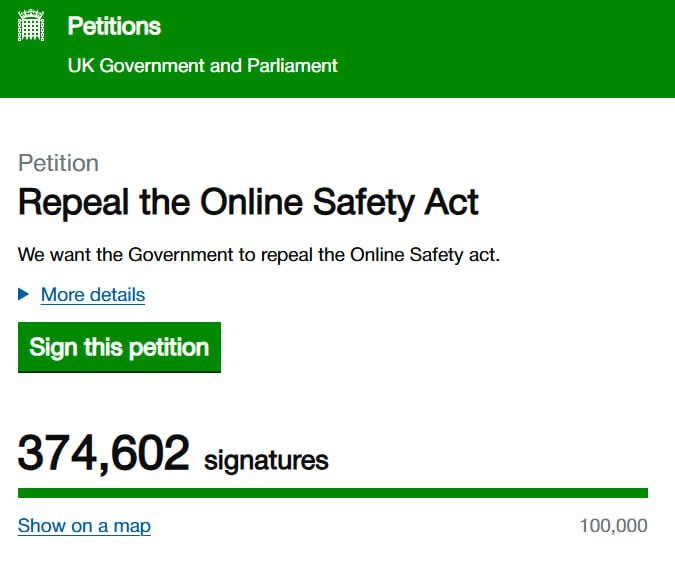Click the Repeal the Online Safety Act heading

[248, 203]
